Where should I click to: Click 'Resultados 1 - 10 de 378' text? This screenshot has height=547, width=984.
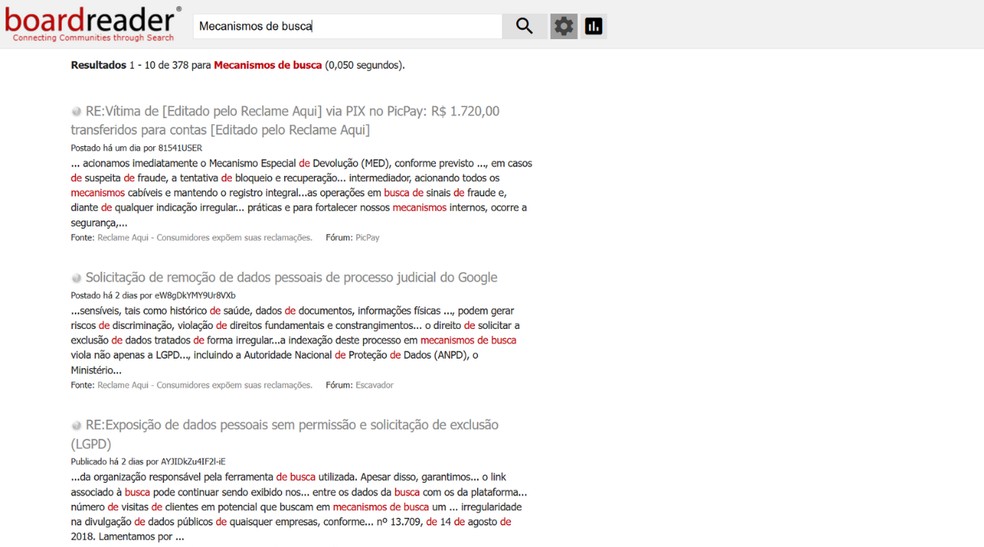(129, 65)
